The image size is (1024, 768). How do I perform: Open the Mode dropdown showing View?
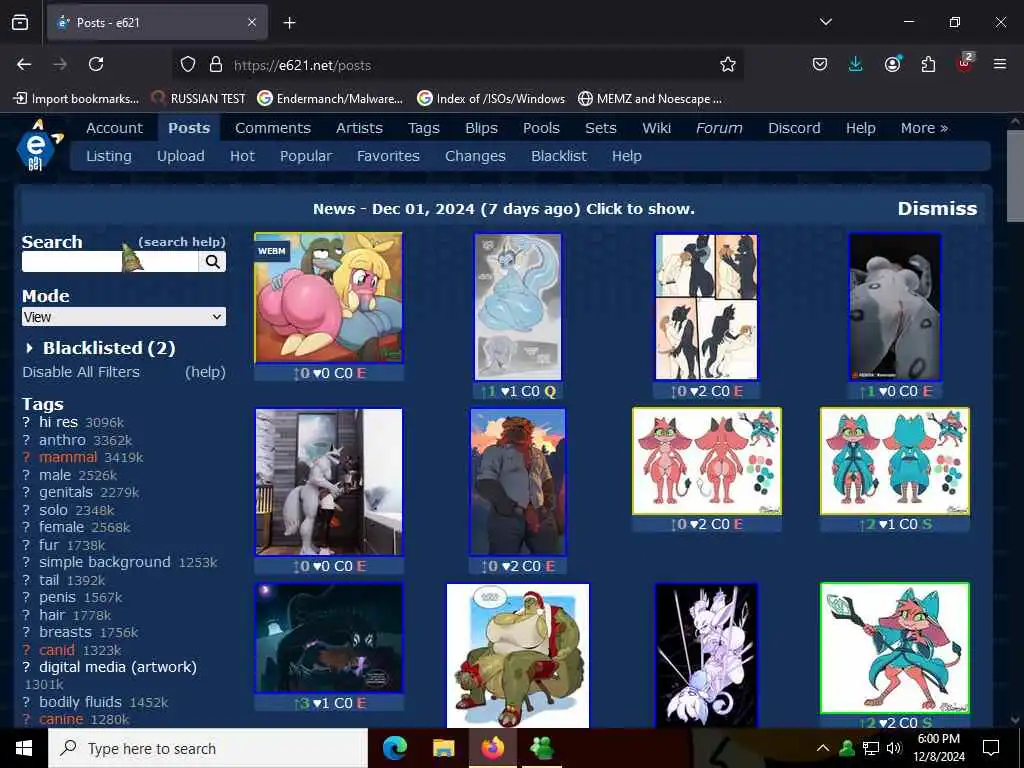click(x=123, y=317)
